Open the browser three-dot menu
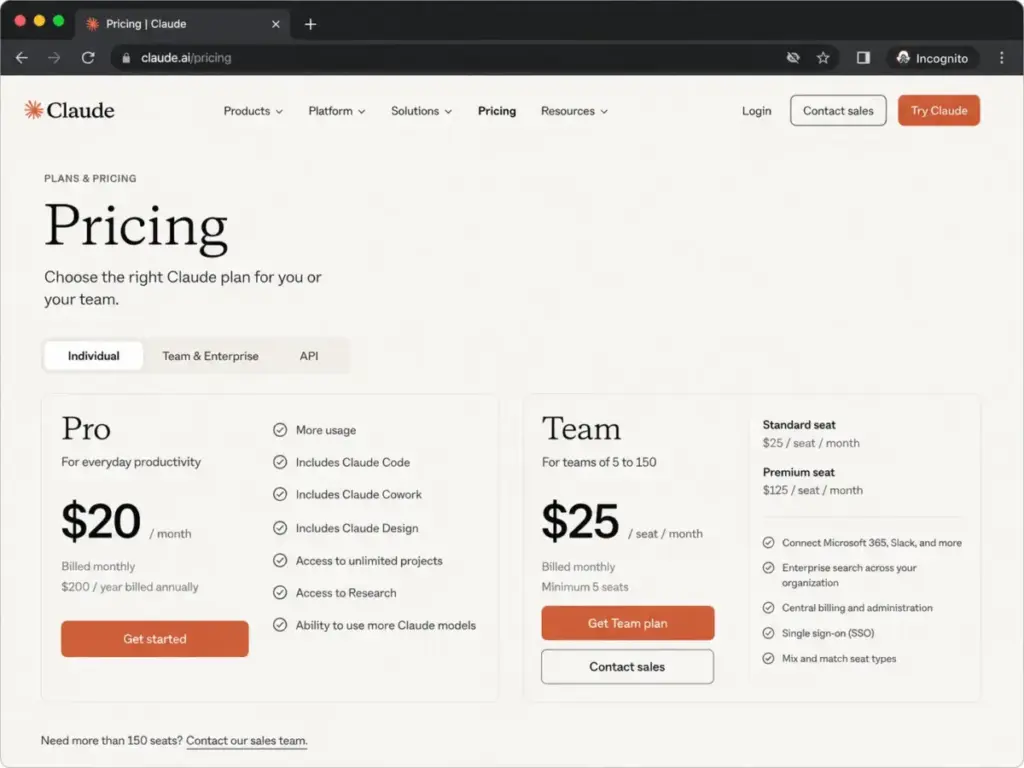Viewport: 1024px width, 768px height. click(x=1001, y=58)
